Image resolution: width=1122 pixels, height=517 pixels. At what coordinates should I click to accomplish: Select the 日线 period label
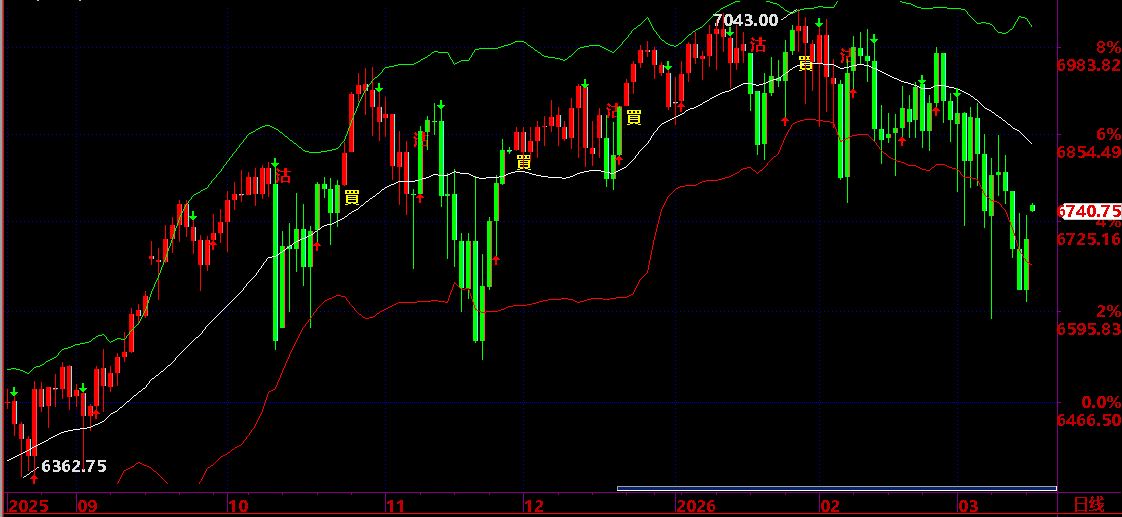pos(1088,506)
